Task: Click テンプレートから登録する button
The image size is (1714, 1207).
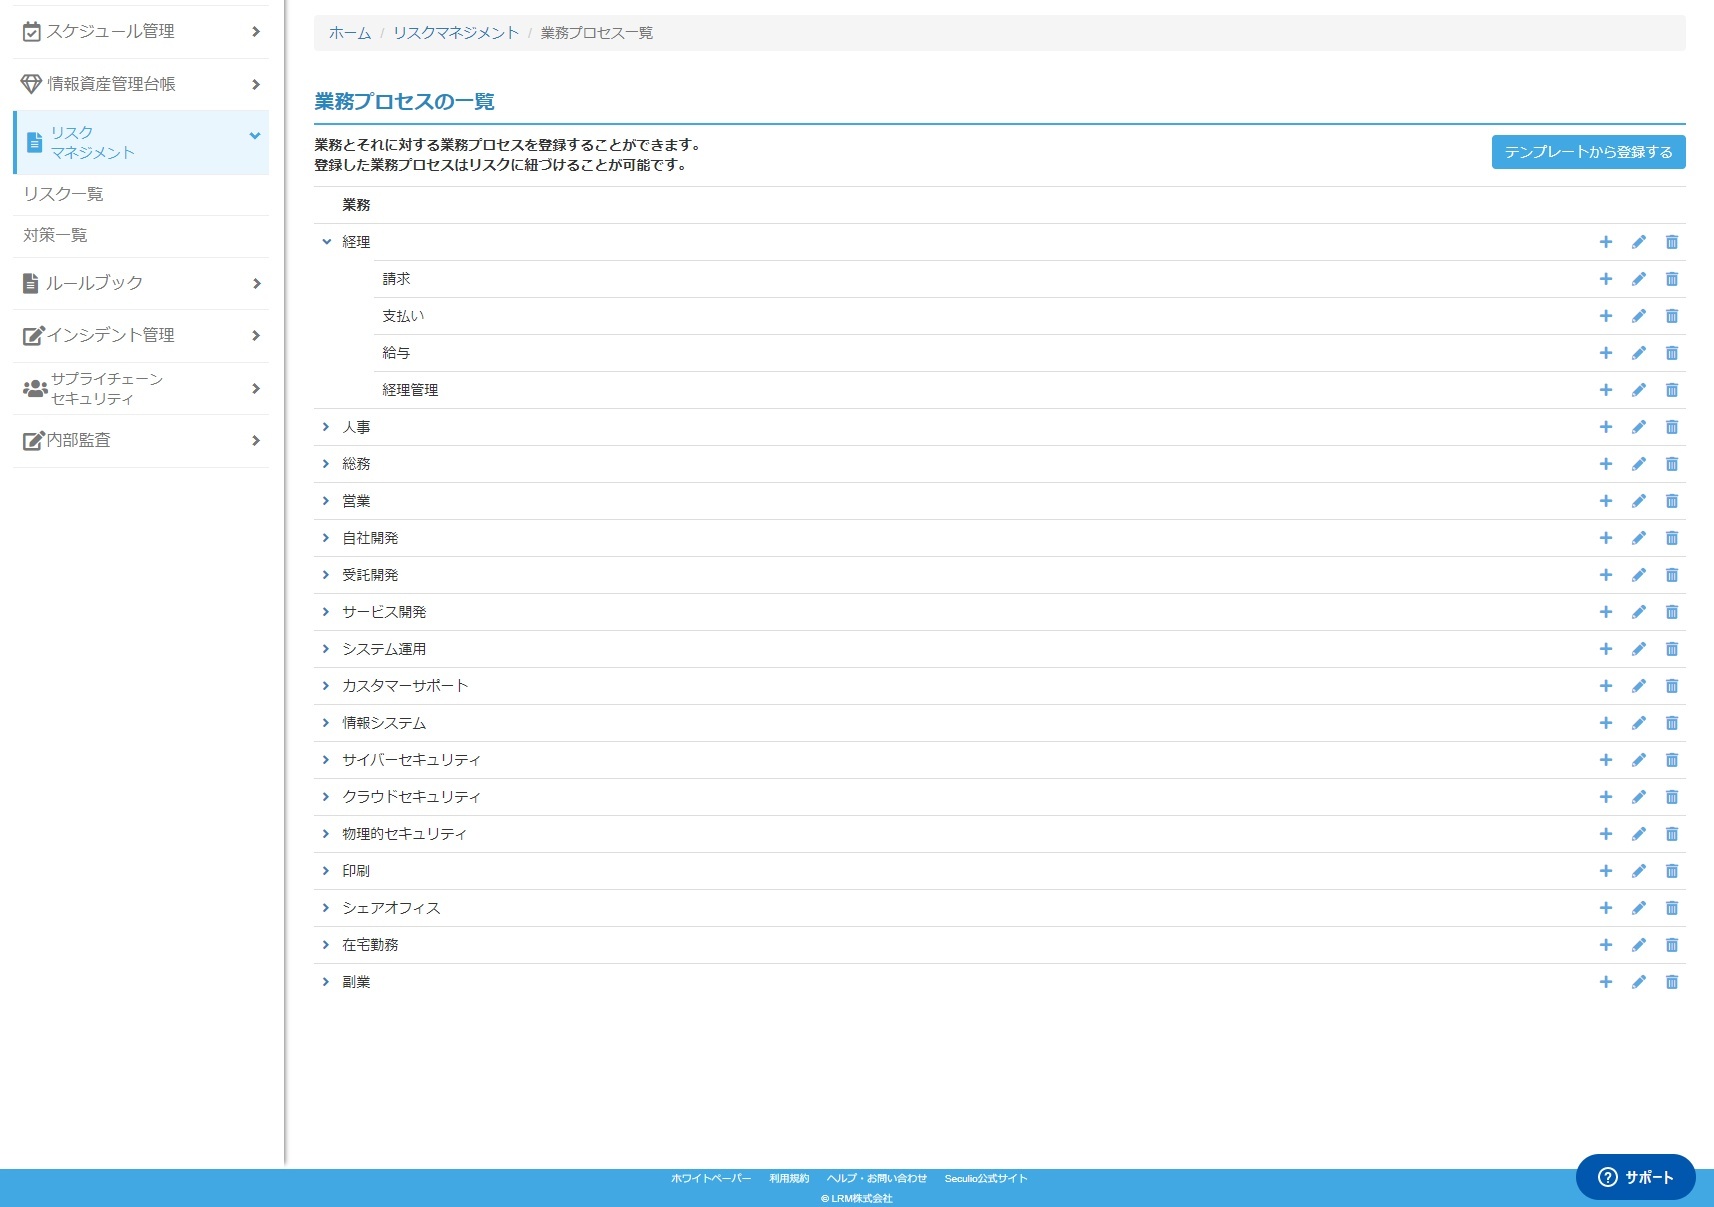Action: click(x=1588, y=152)
